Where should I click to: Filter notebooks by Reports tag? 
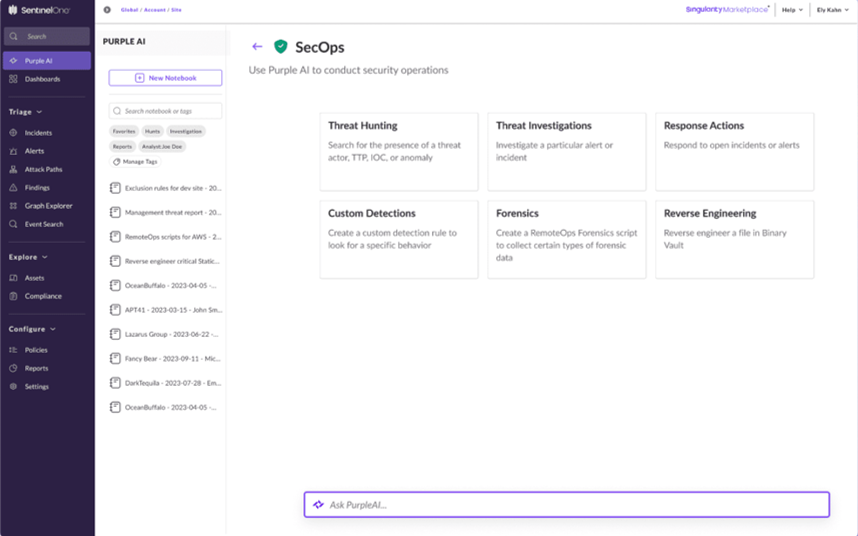pos(122,147)
